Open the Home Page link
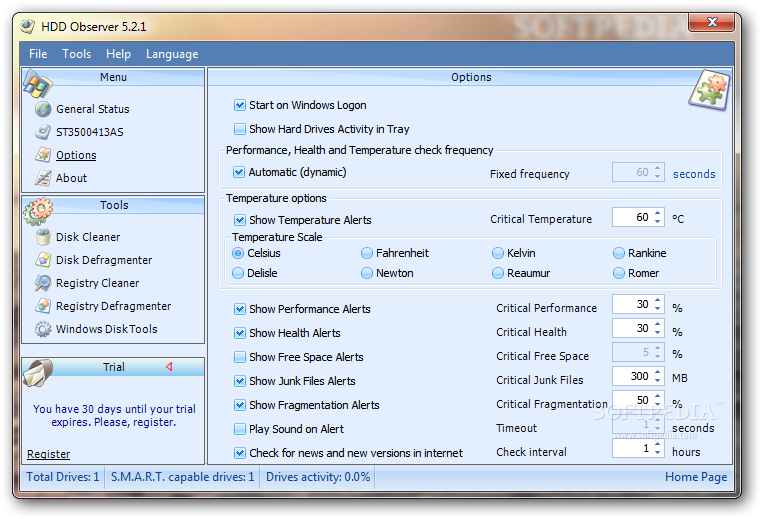The height and width of the screenshot is (519, 762). pyautogui.click(x=696, y=477)
